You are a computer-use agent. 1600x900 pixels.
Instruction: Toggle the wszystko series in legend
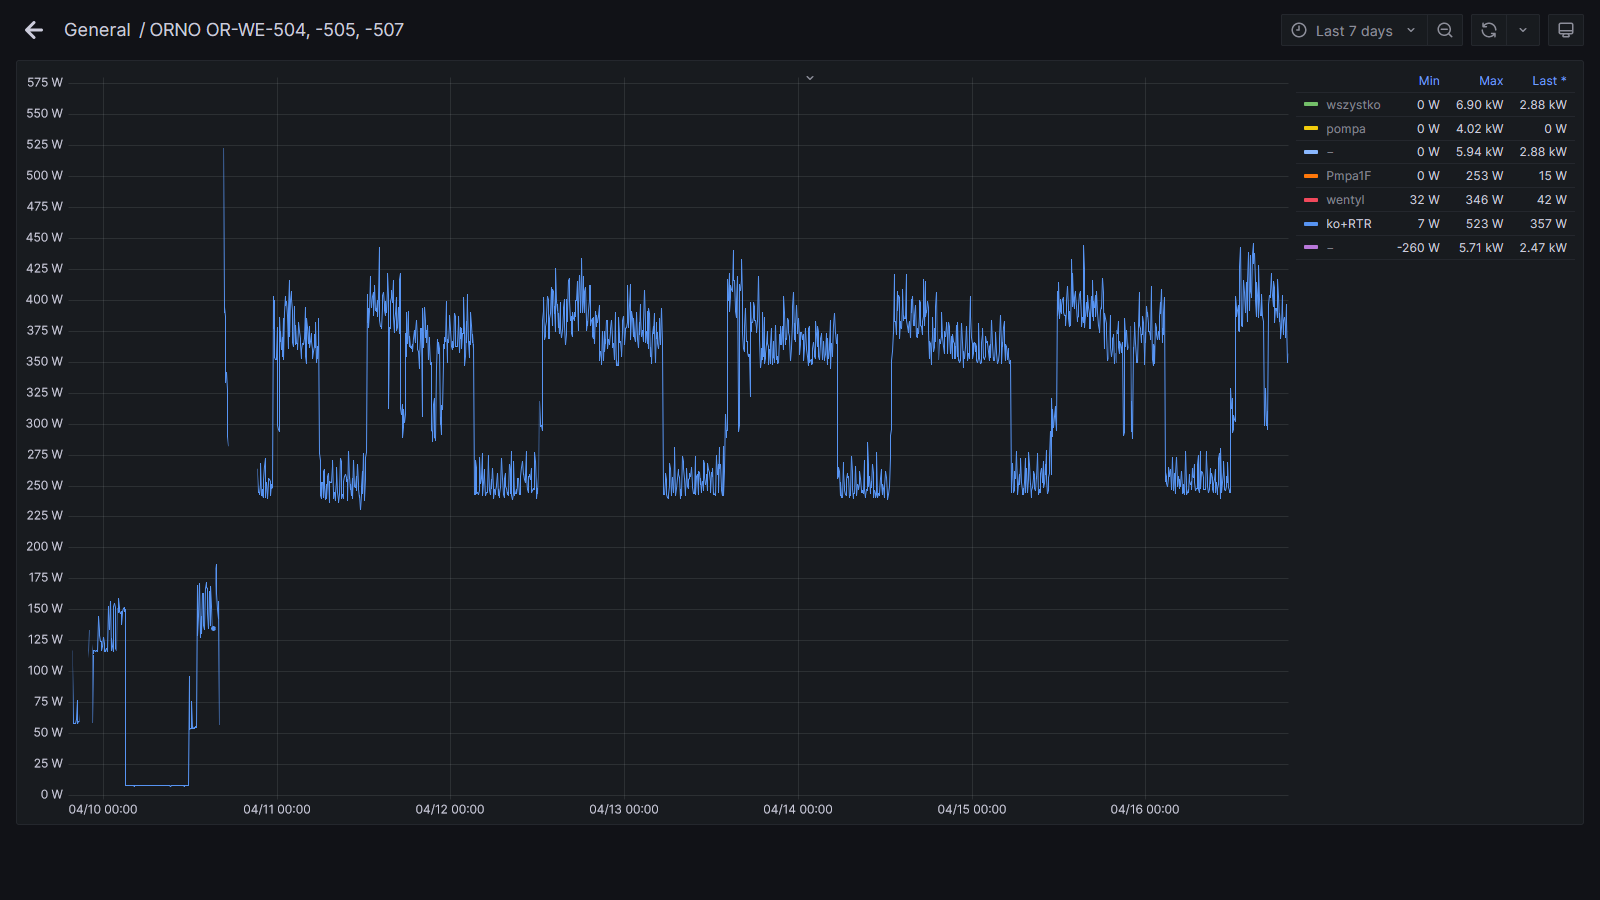tap(1353, 105)
